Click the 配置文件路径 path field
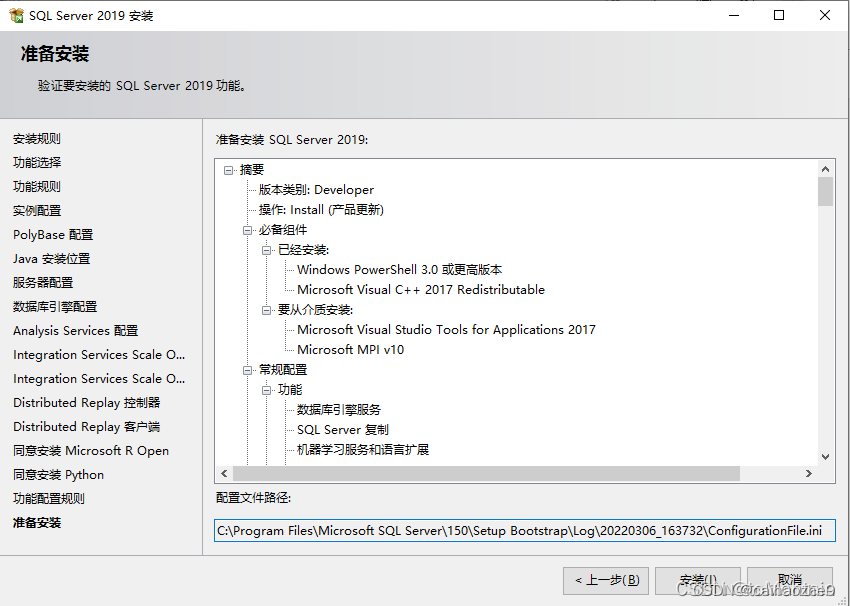The width and height of the screenshot is (850, 606). [520, 530]
